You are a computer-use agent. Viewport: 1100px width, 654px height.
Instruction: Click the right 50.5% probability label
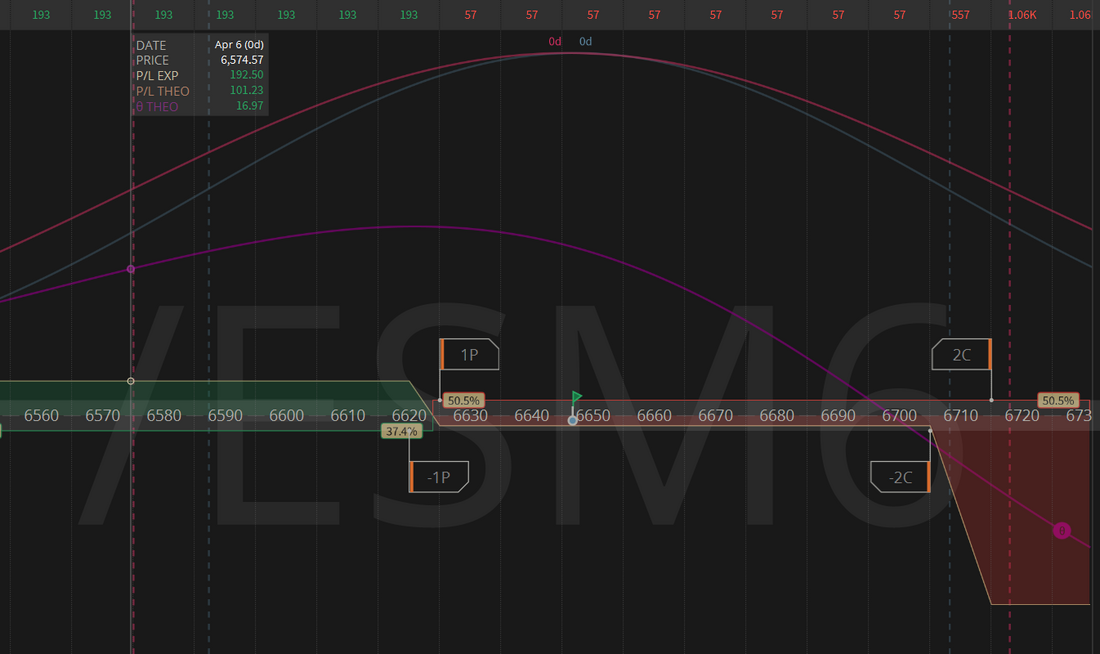click(1058, 400)
